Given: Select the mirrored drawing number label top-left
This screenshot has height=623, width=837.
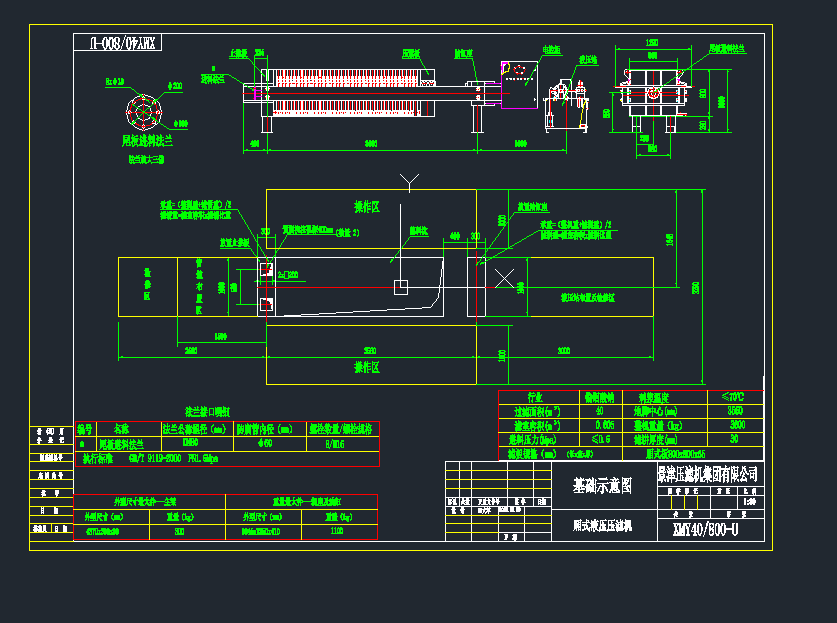Looking at the screenshot, I should pyautogui.click(x=118, y=43).
